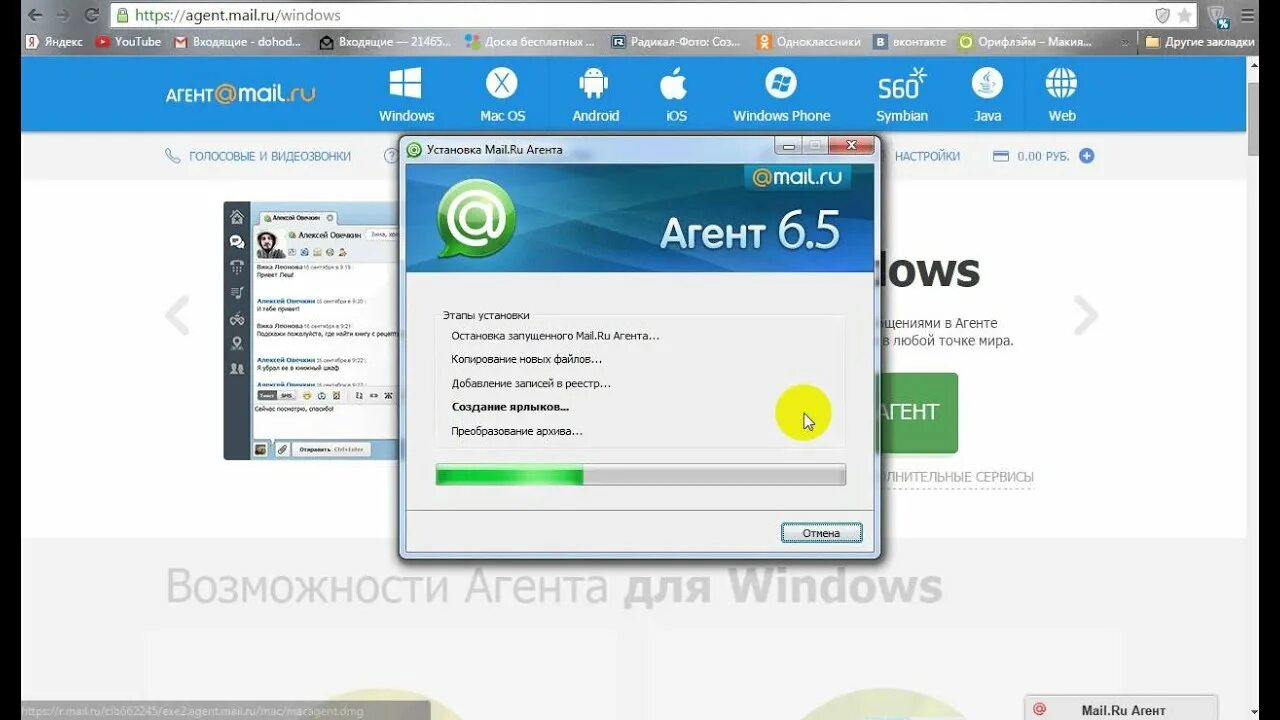Open Другие закладки folder
The image size is (1280, 720).
1200,42
